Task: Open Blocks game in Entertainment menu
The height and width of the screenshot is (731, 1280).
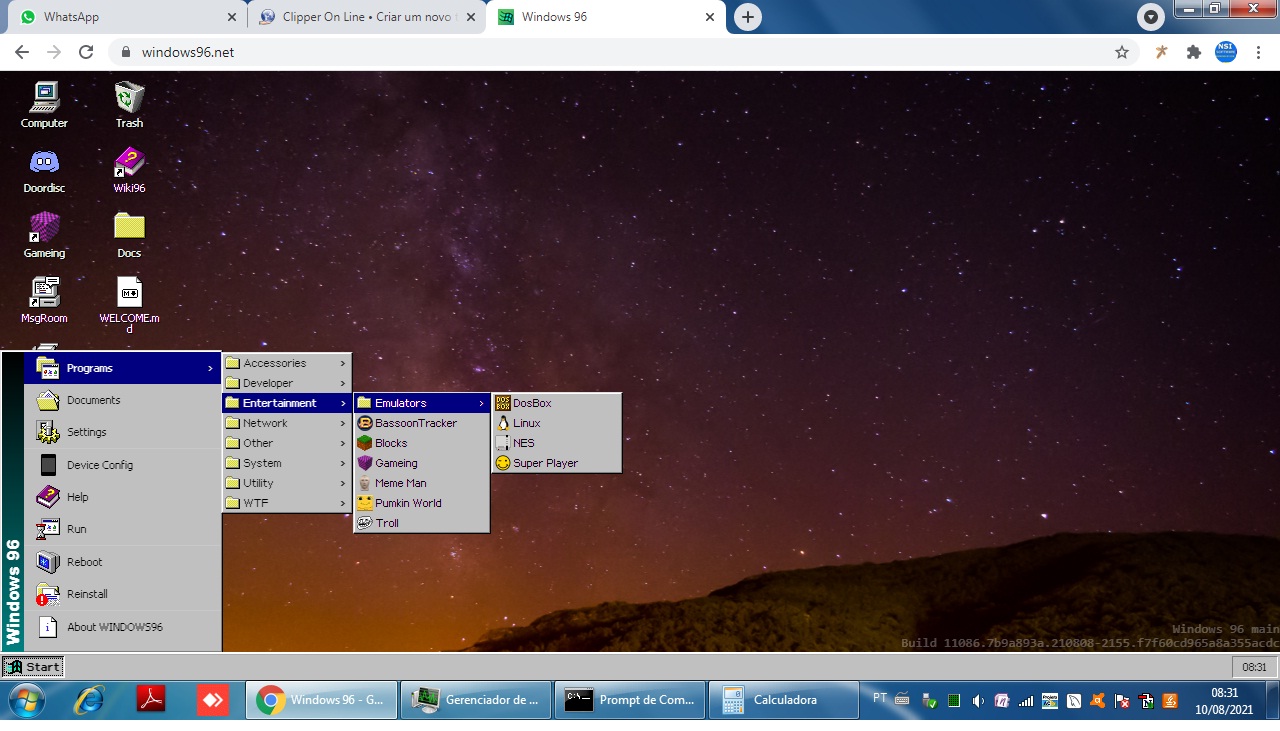Action: coord(422,443)
